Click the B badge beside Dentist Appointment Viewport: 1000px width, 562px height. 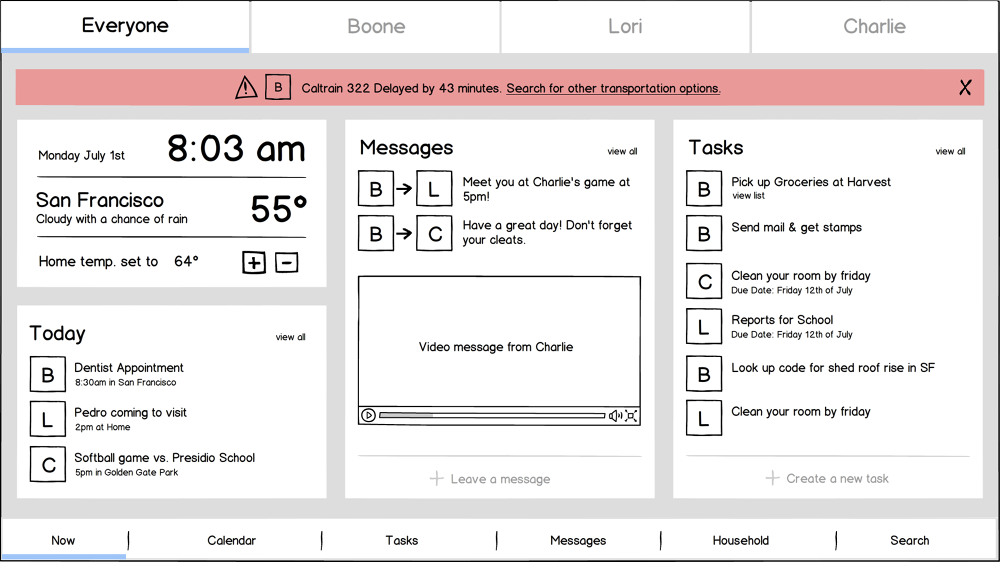pos(47,375)
